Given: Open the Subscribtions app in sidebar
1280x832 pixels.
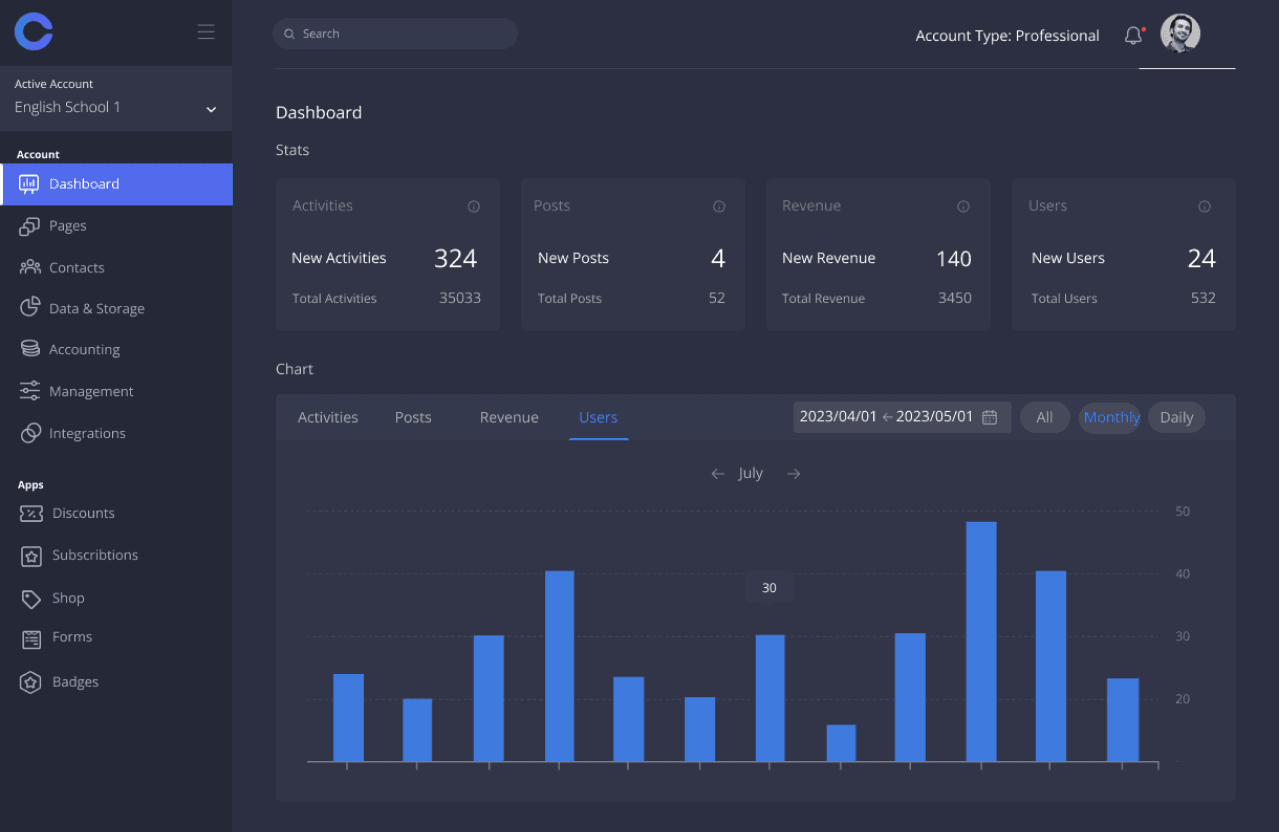Looking at the screenshot, I should coord(95,556).
